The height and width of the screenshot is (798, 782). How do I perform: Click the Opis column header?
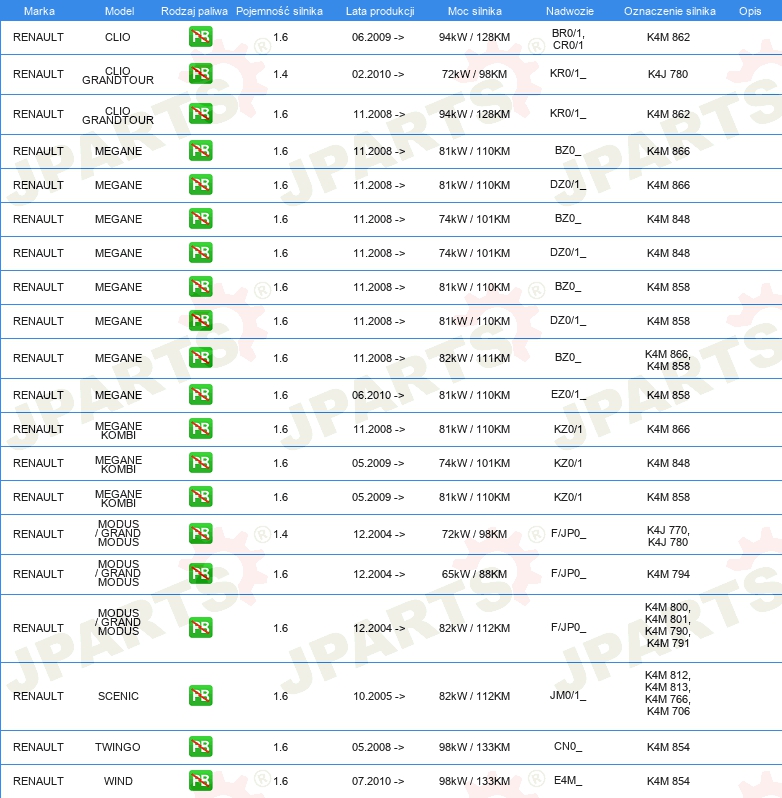click(750, 11)
